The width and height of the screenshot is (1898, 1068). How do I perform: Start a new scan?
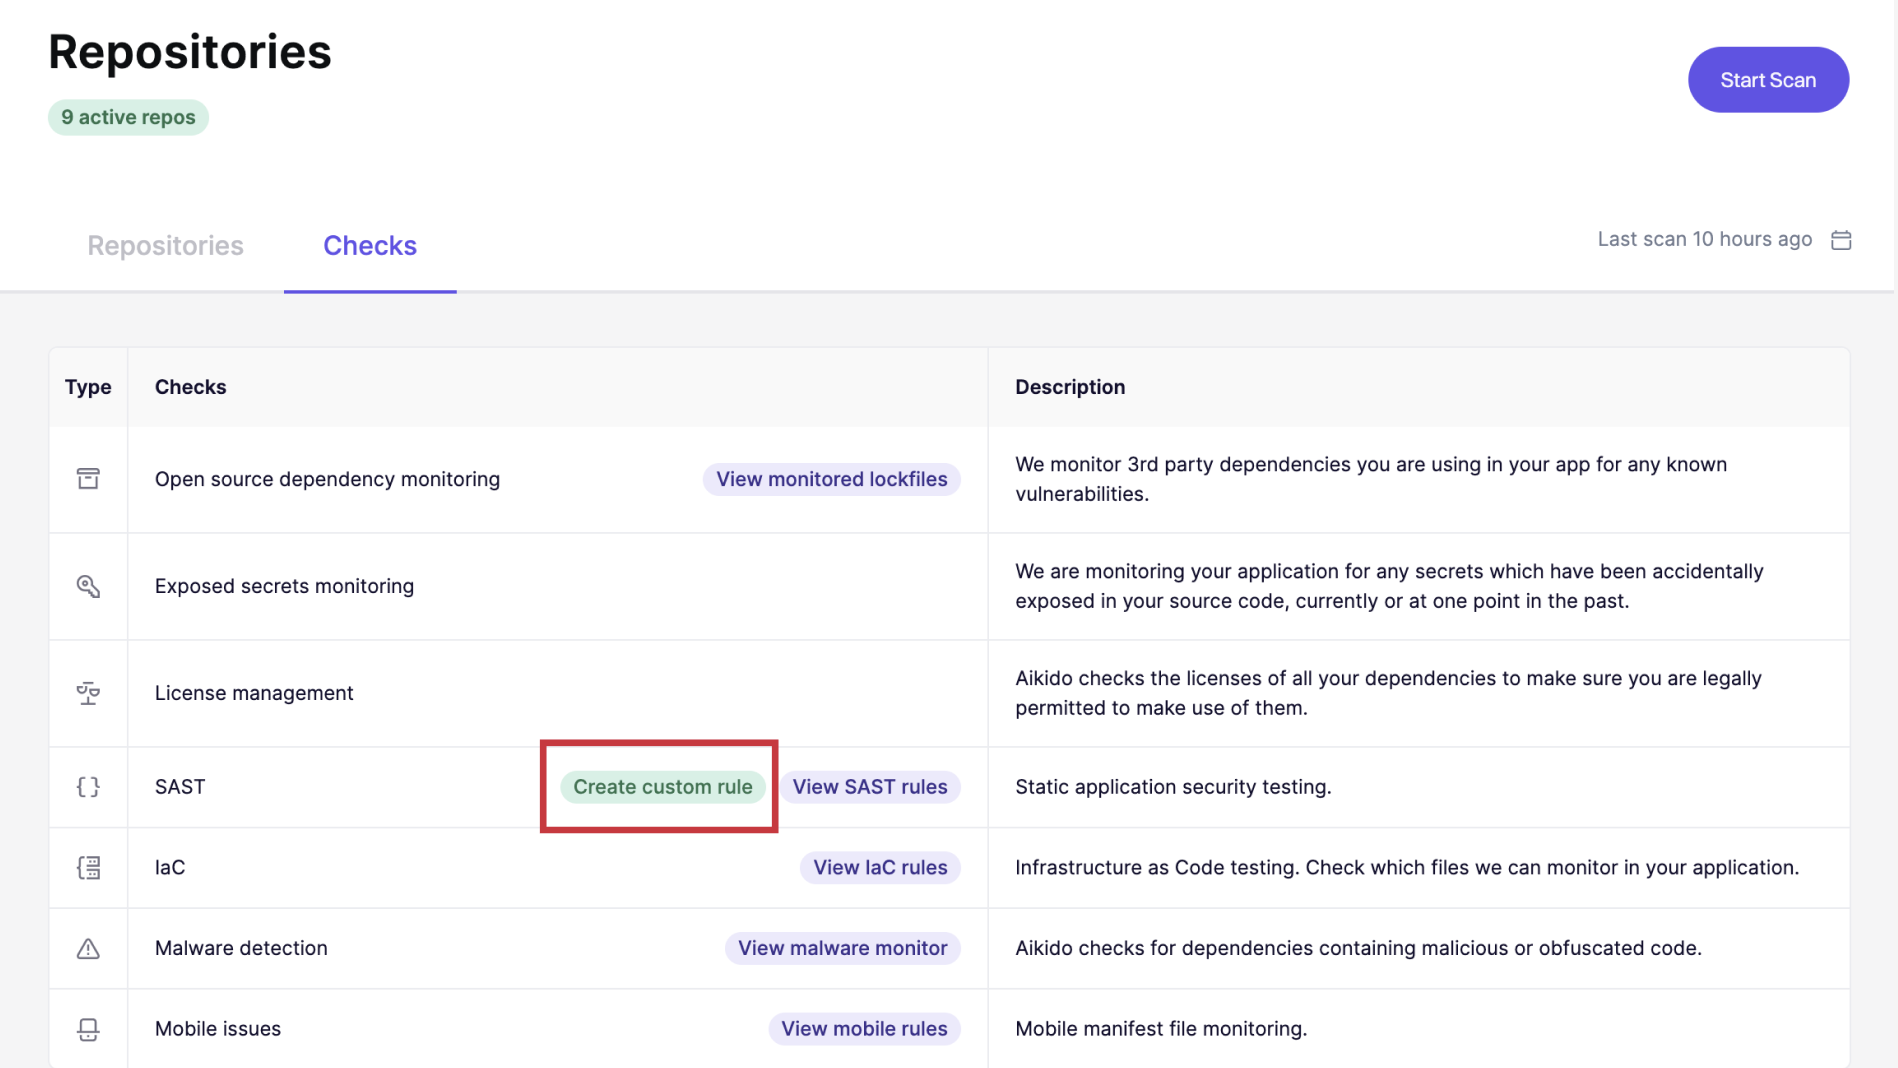(x=1768, y=80)
